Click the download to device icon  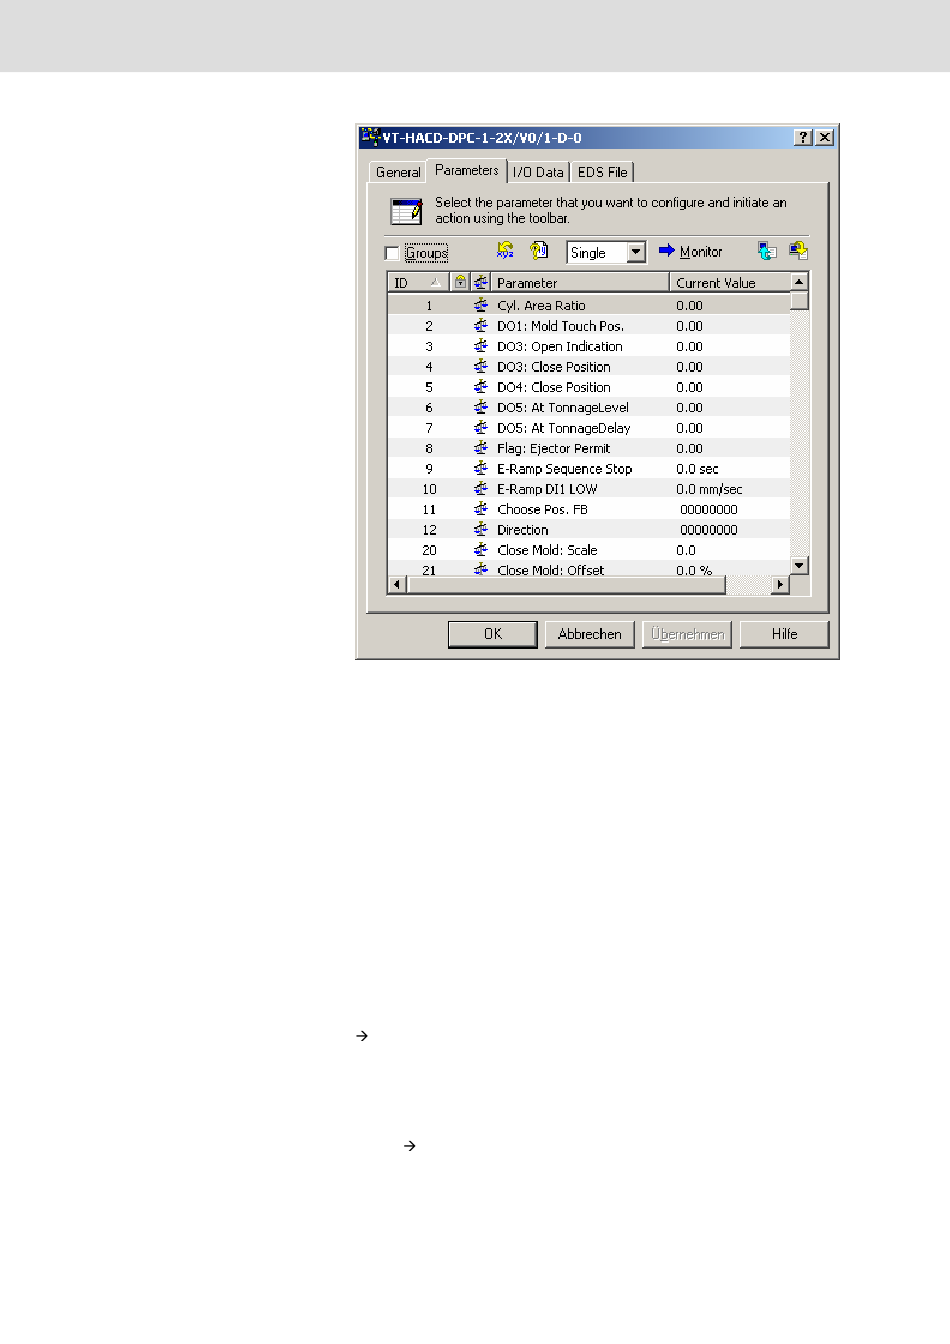coord(798,251)
